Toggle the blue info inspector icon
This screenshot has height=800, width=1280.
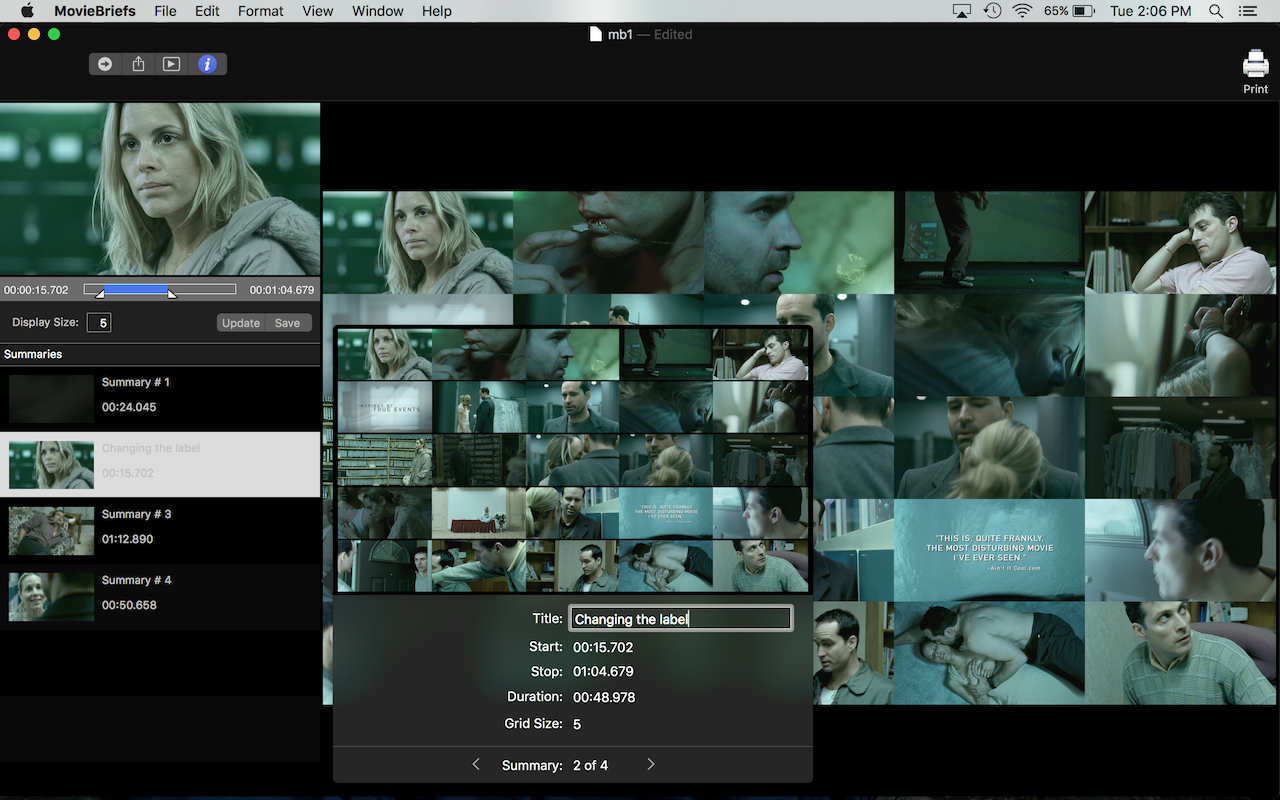tap(207, 64)
